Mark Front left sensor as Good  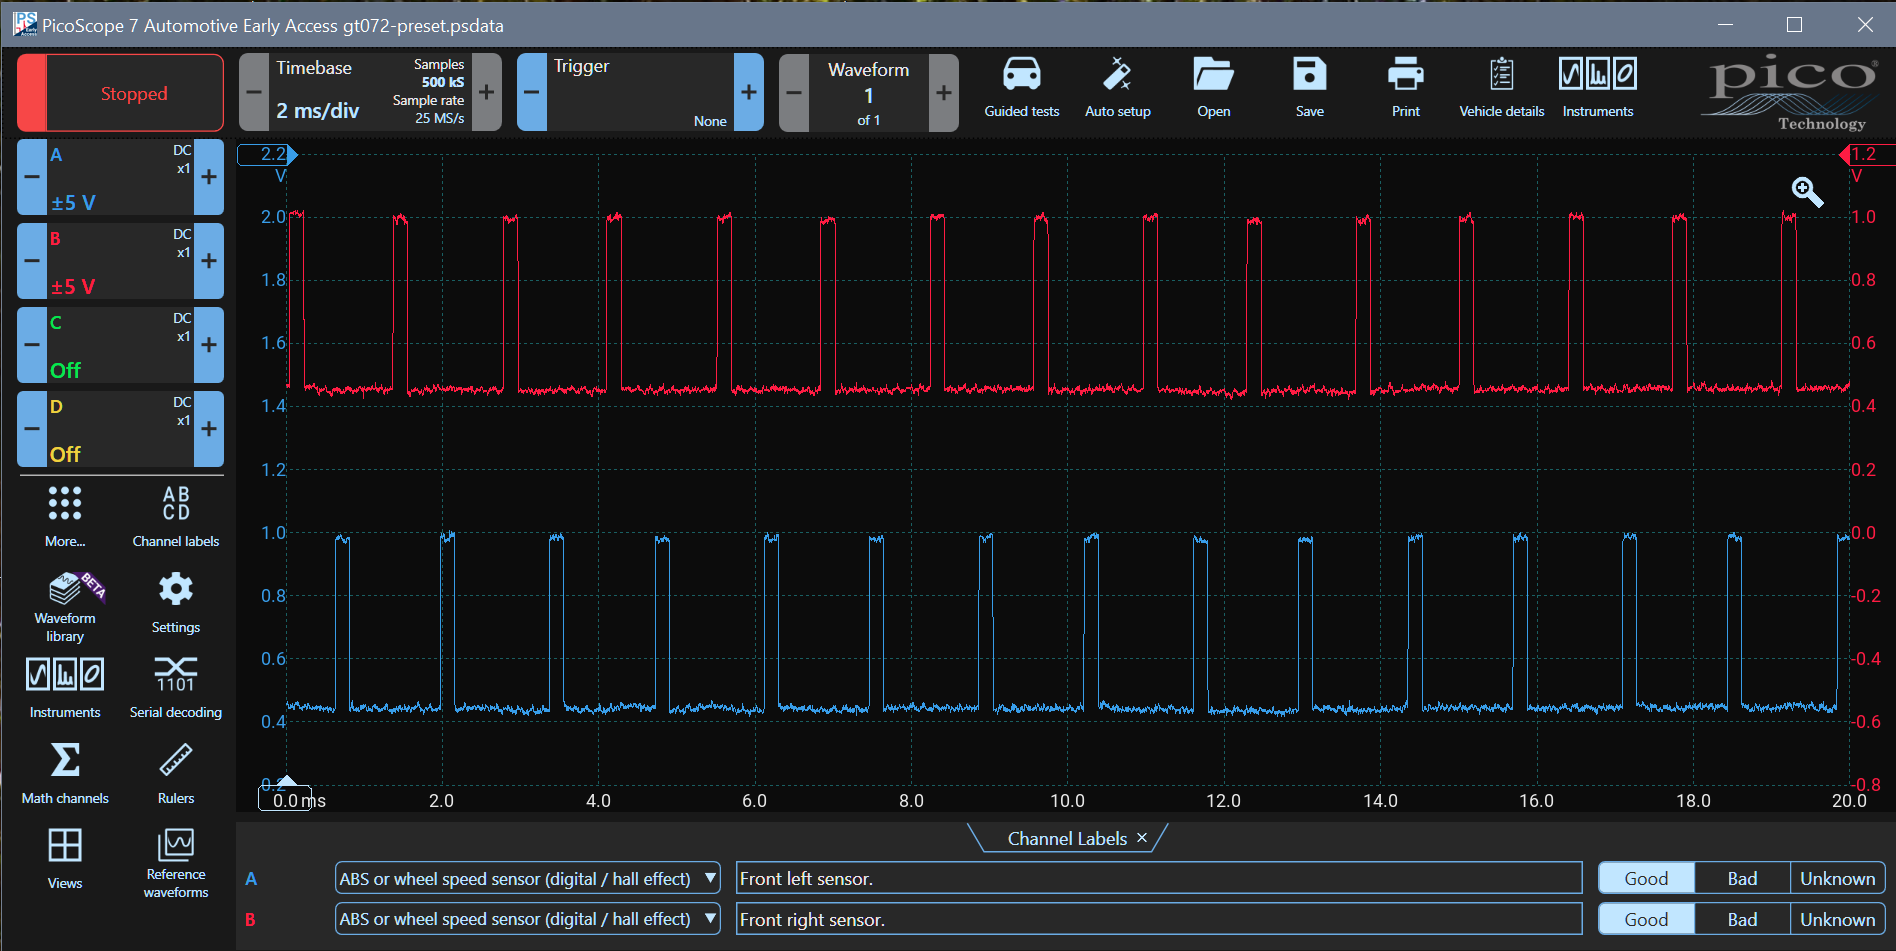click(x=1644, y=877)
